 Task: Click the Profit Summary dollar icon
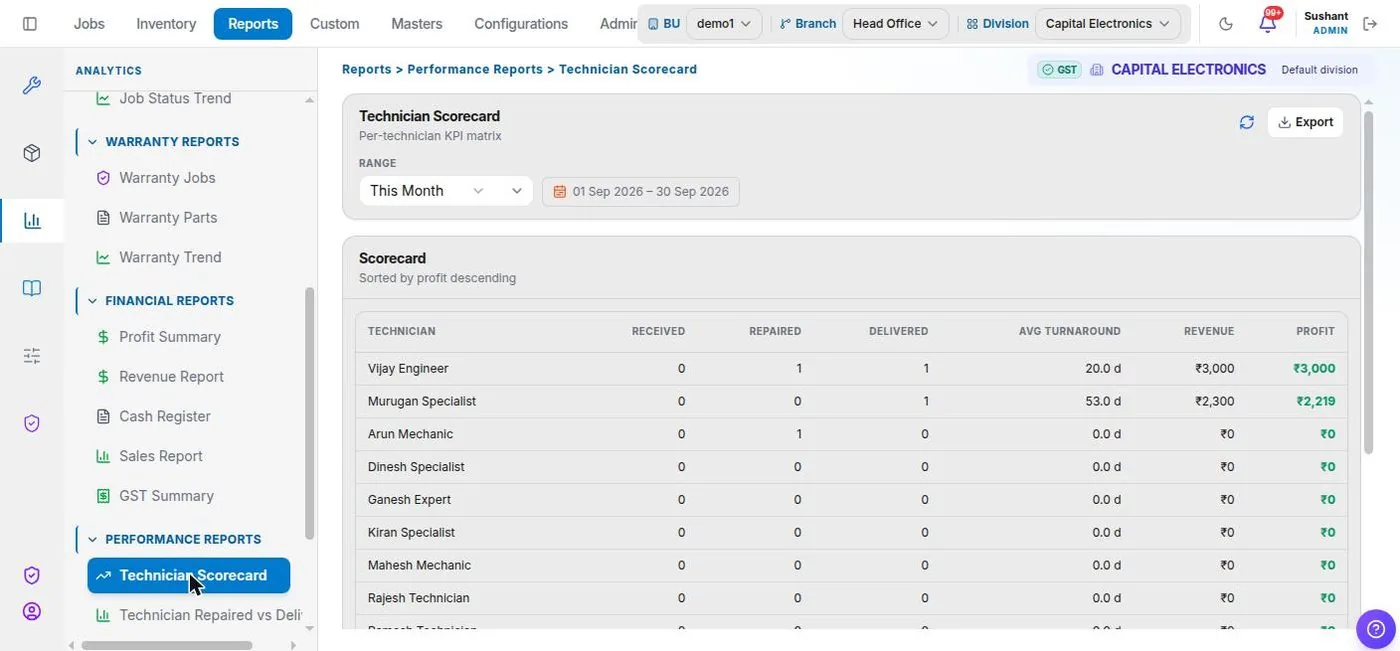pos(103,337)
